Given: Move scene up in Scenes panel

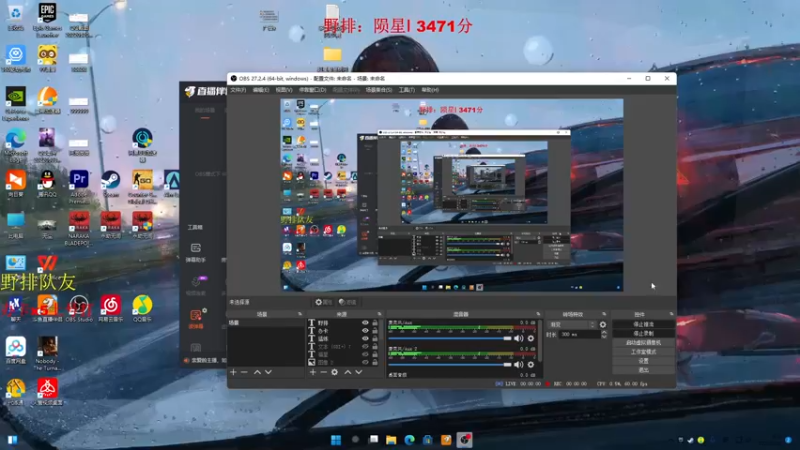Looking at the screenshot, I should click(258, 372).
